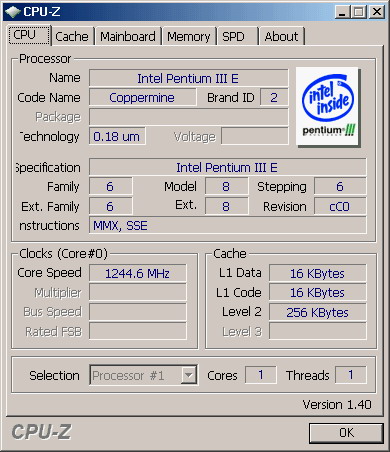The height and width of the screenshot is (452, 390).
Task: Open the Mainboard tab
Action: [x=128, y=36]
